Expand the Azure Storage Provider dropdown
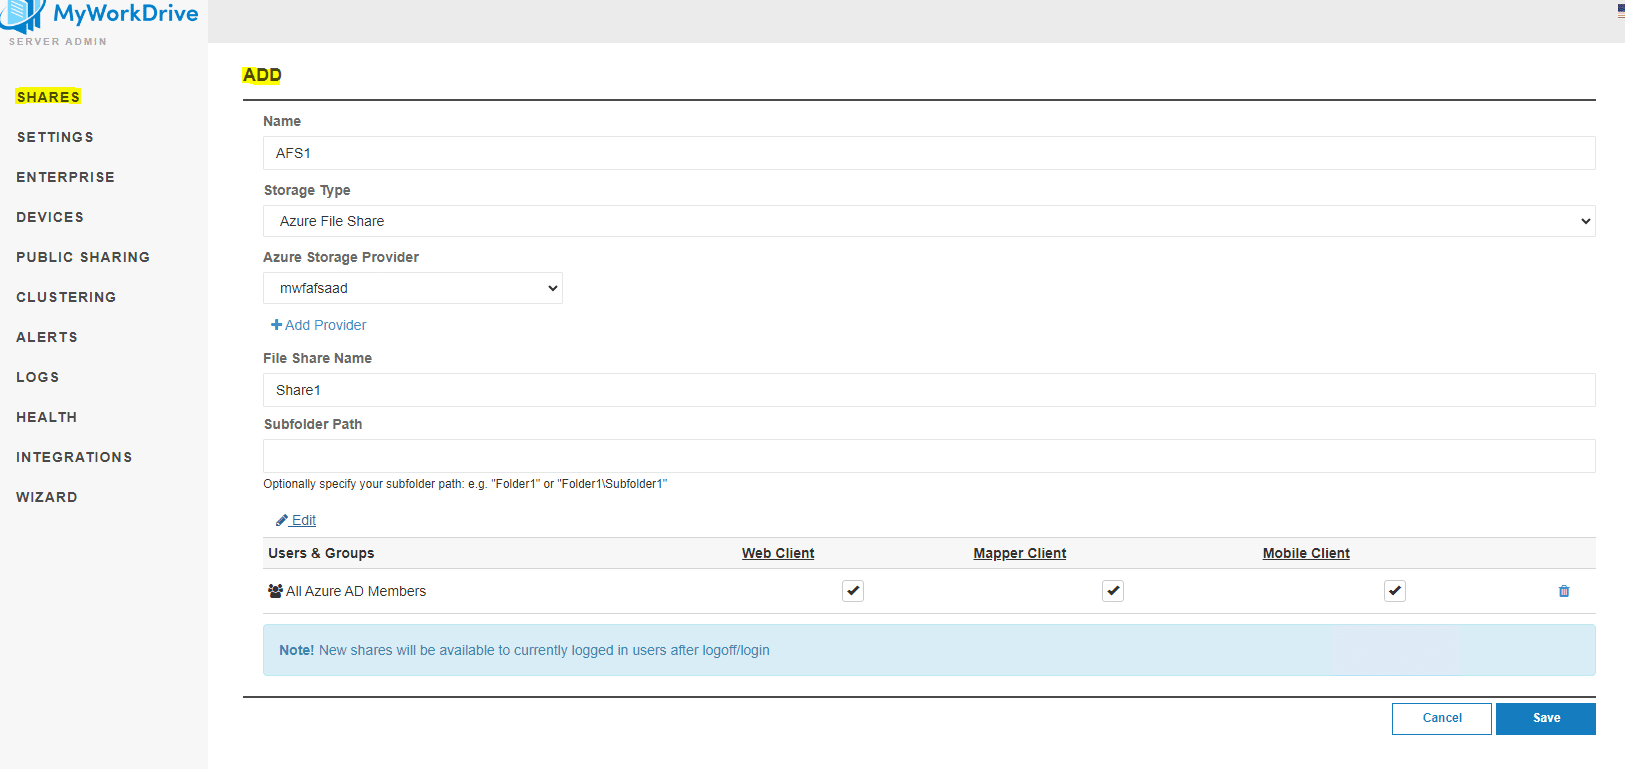This screenshot has height=769, width=1625. 412,288
